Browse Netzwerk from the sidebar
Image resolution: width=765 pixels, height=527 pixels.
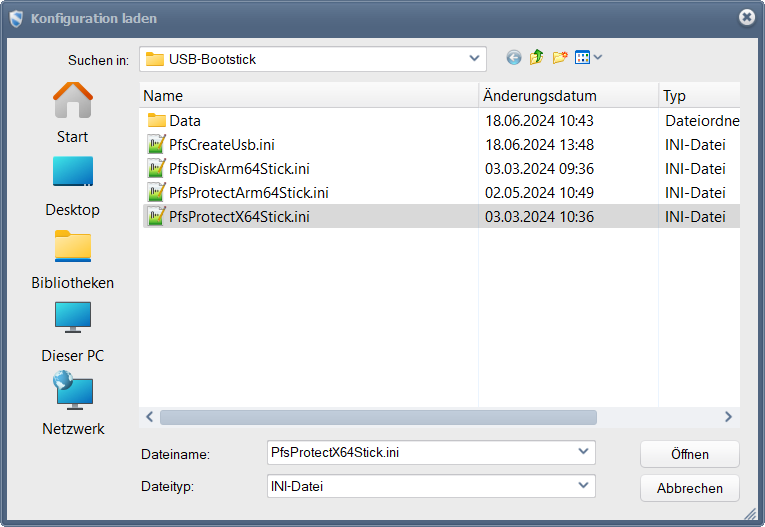[72, 404]
